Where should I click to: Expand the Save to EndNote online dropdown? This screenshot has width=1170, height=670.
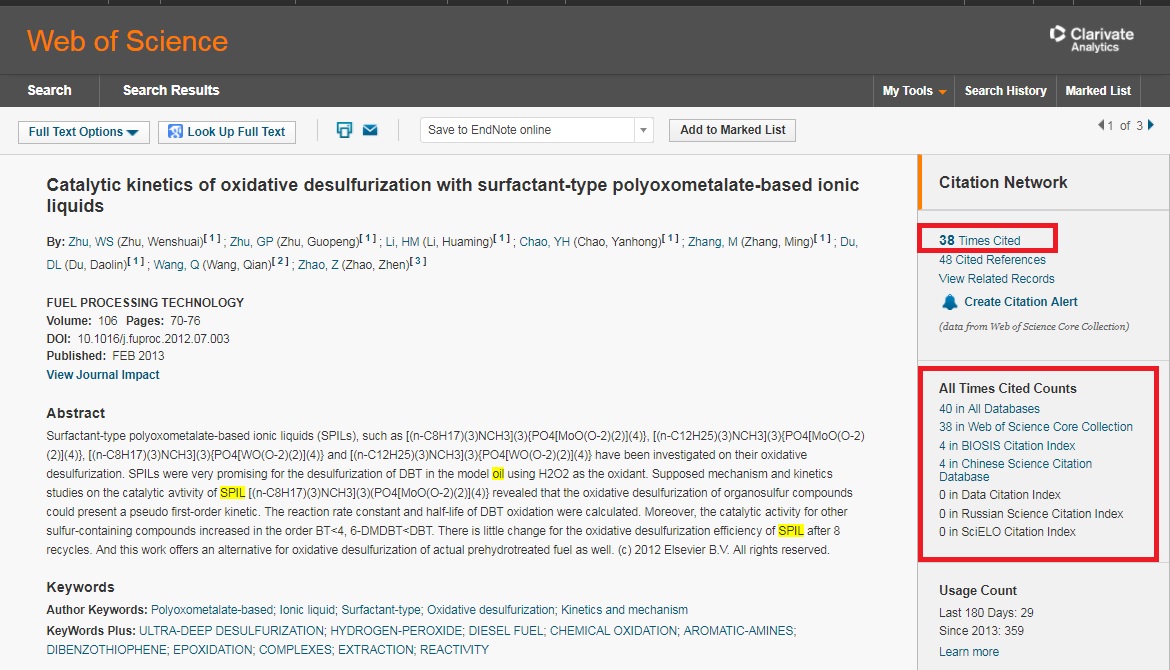[x=644, y=130]
